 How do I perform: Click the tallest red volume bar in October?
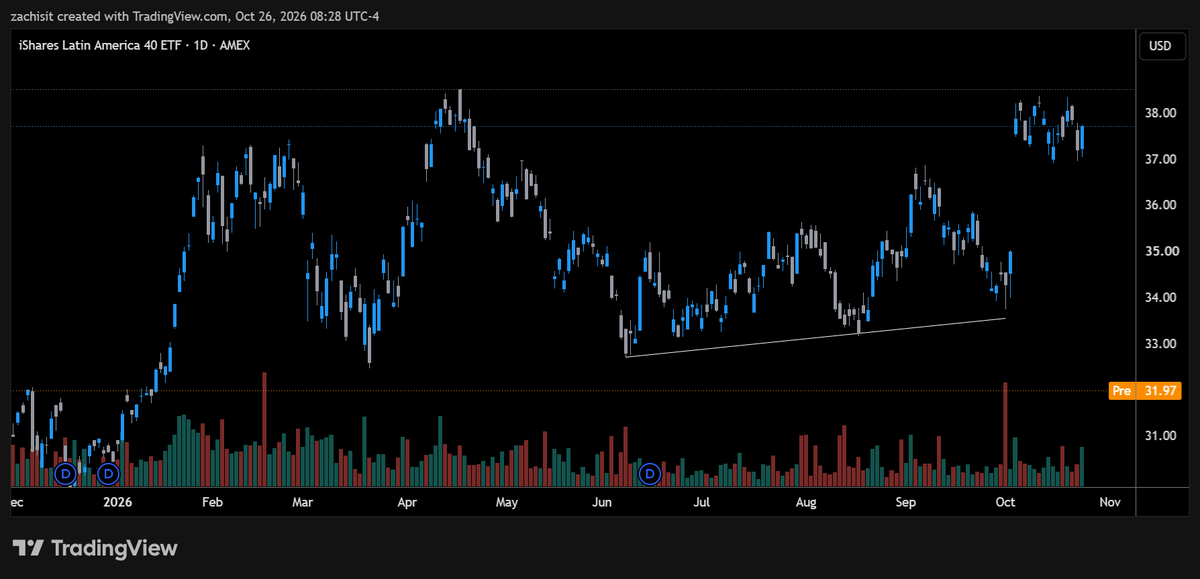(1005, 434)
